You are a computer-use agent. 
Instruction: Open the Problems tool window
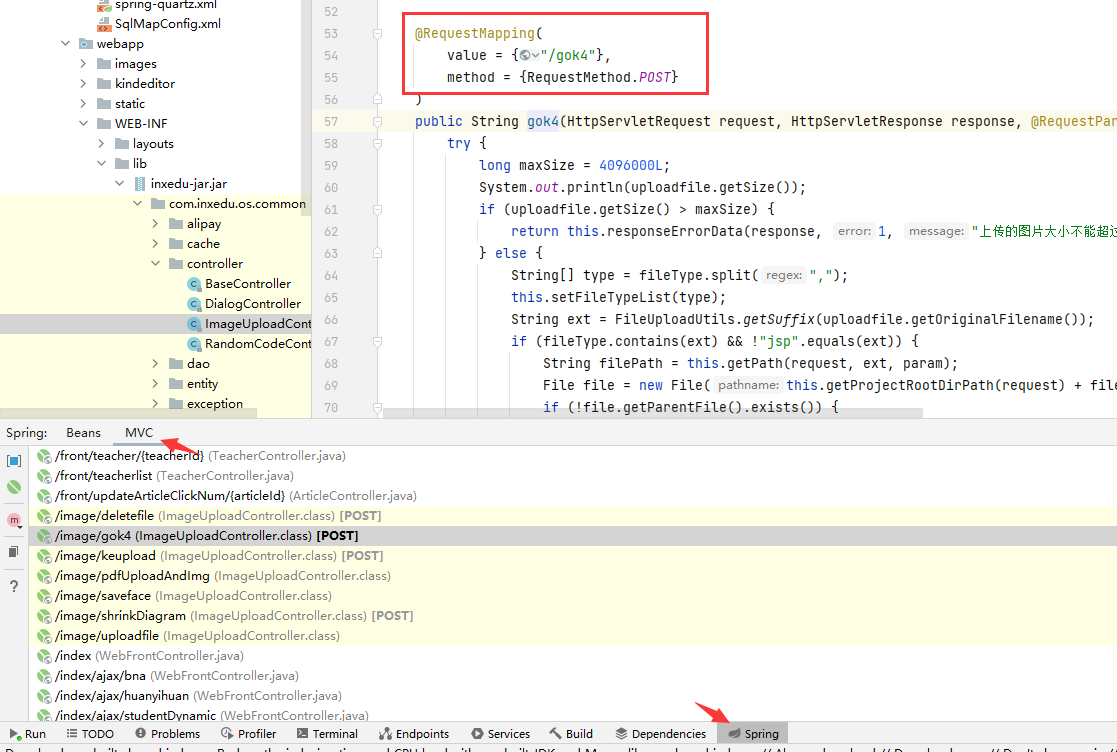tap(167, 733)
